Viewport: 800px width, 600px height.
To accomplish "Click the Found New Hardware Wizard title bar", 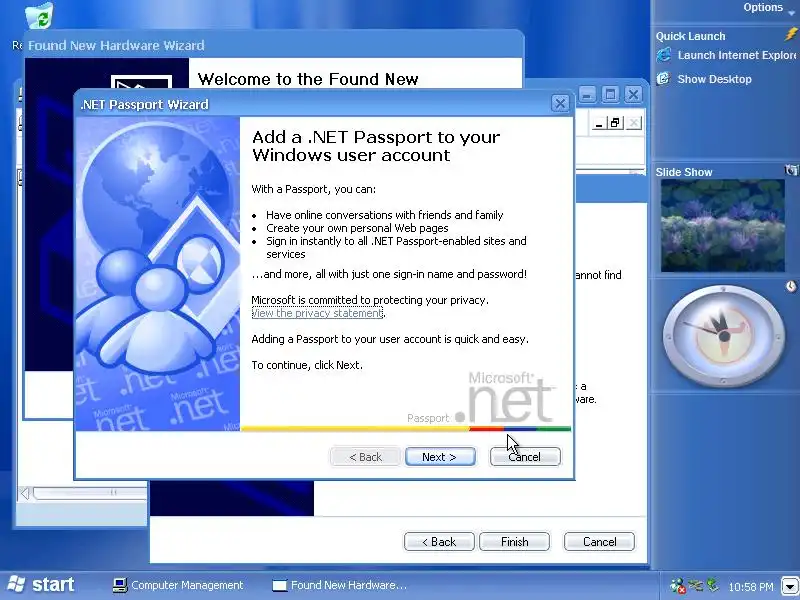I will pos(273,45).
